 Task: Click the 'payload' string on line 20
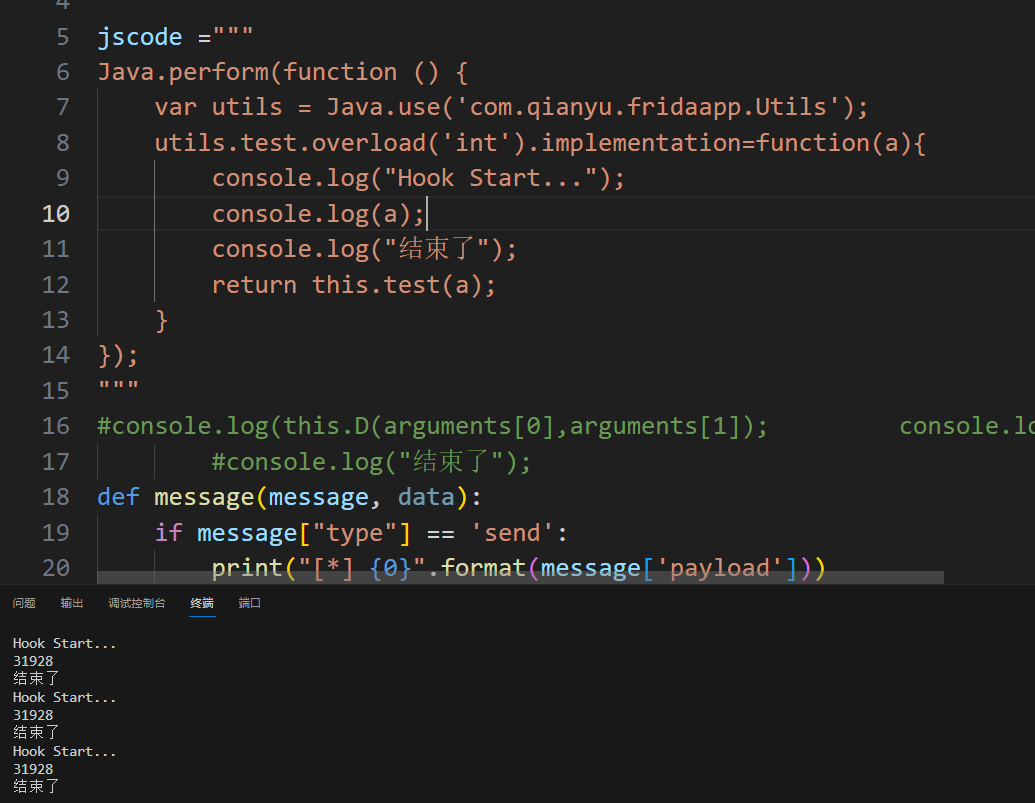720,568
